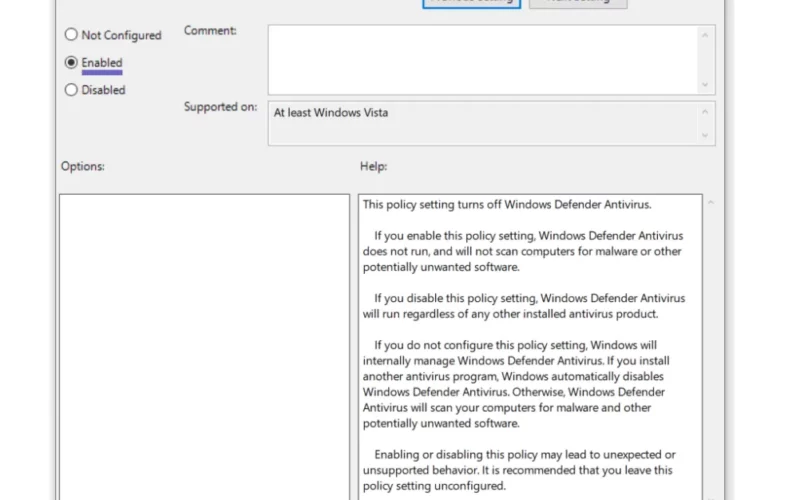
Task: Click the Supported on field showing Windows Vista
Action: (482, 123)
